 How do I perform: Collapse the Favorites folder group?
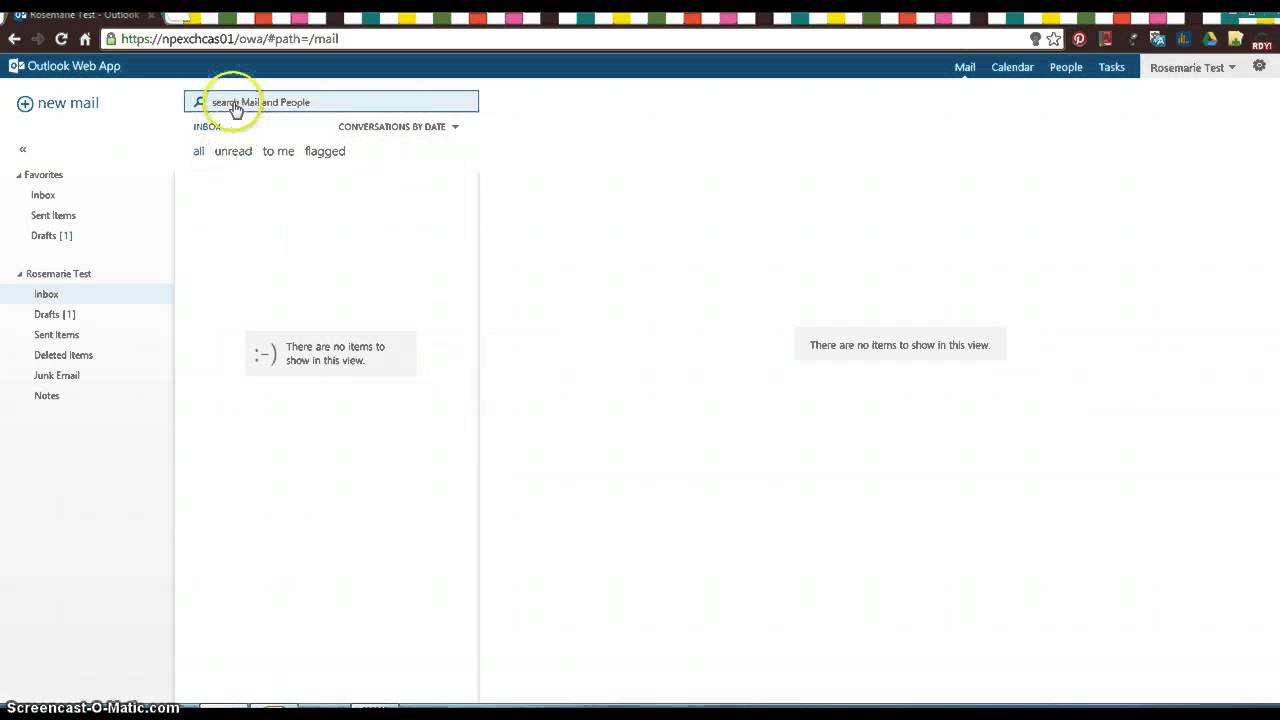click(x=19, y=175)
